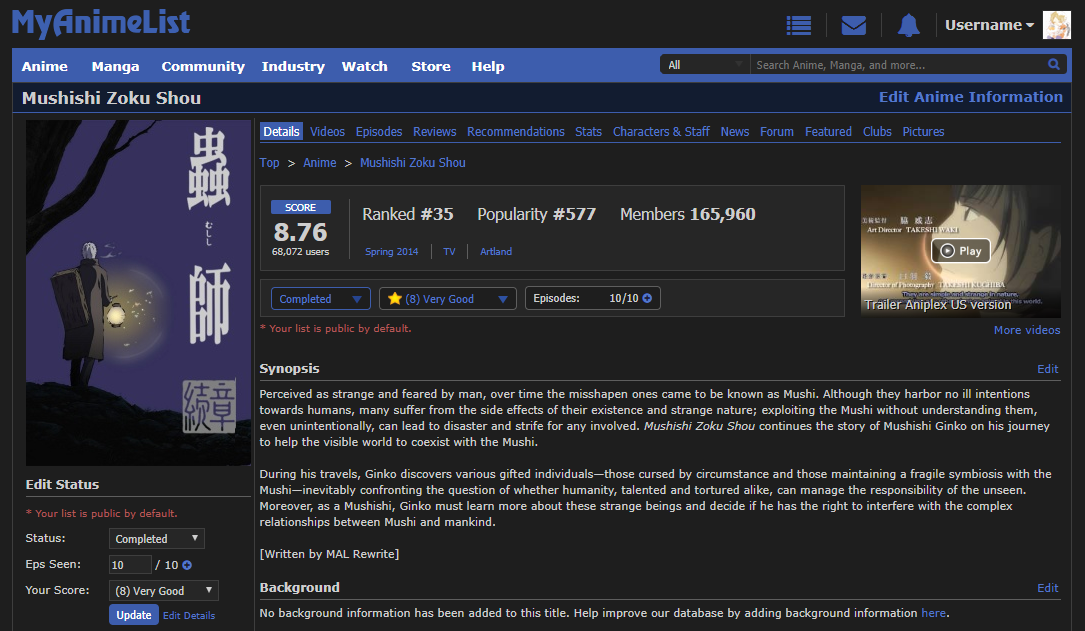Increment episodes with plus next to 10/10
Image resolution: width=1085 pixels, height=631 pixels.
tap(647, 298)
